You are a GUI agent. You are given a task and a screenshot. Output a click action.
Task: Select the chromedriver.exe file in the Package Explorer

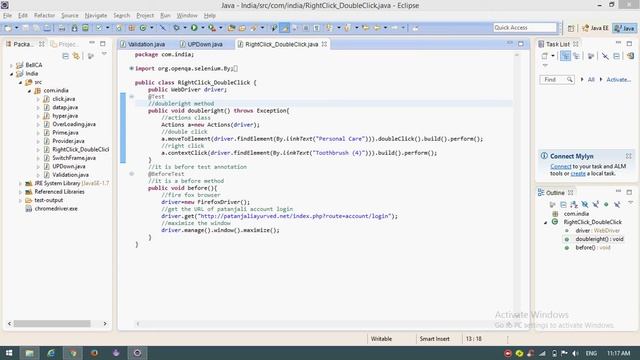56,209
